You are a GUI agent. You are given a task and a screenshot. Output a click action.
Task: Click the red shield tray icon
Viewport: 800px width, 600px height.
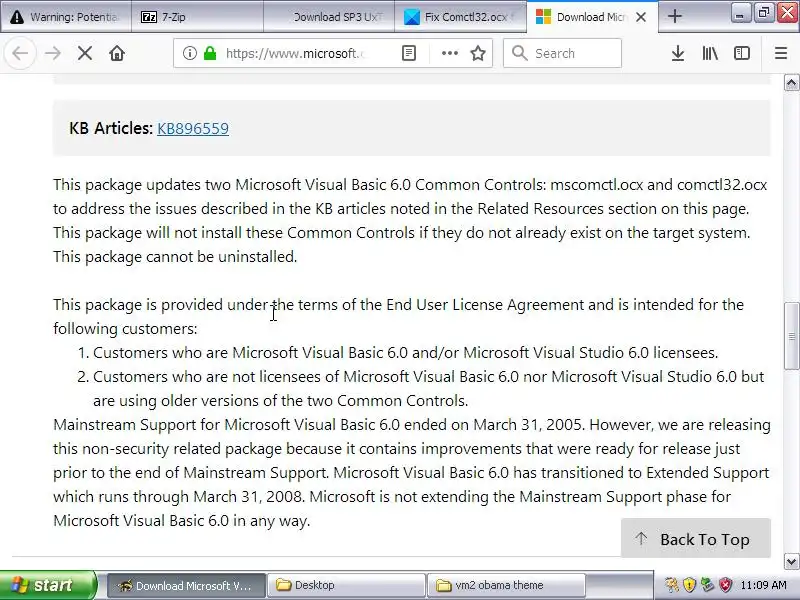pyautogui.click(x=725, y=585)
